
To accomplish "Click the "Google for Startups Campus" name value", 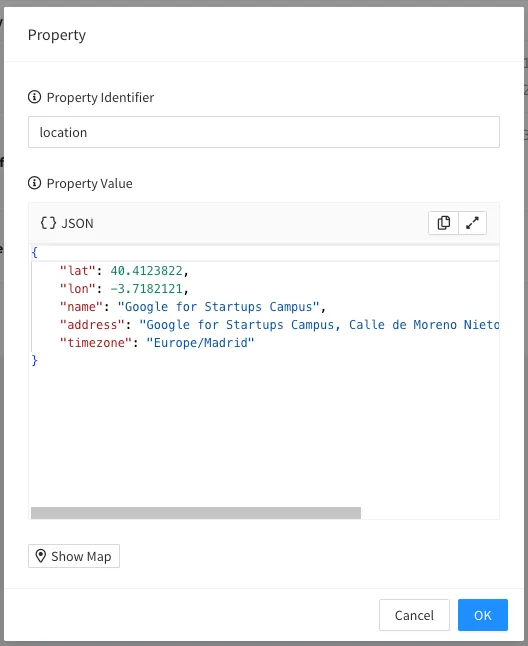I will [x=218, y=307].
